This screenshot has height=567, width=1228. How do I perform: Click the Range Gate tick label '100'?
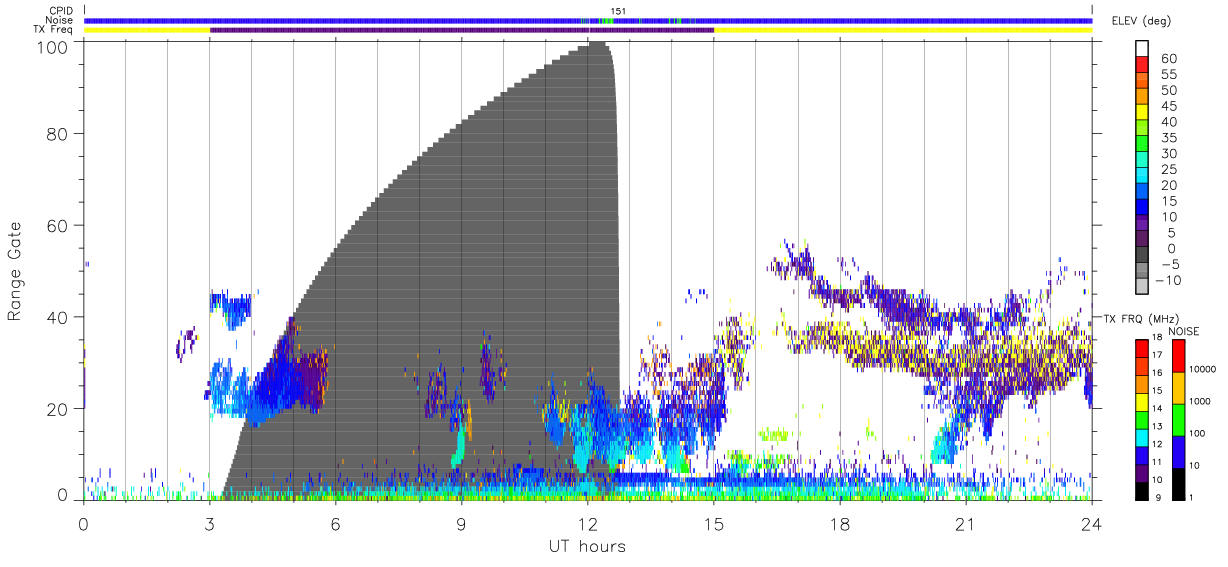pyautogui.click(x=52, y=46)
